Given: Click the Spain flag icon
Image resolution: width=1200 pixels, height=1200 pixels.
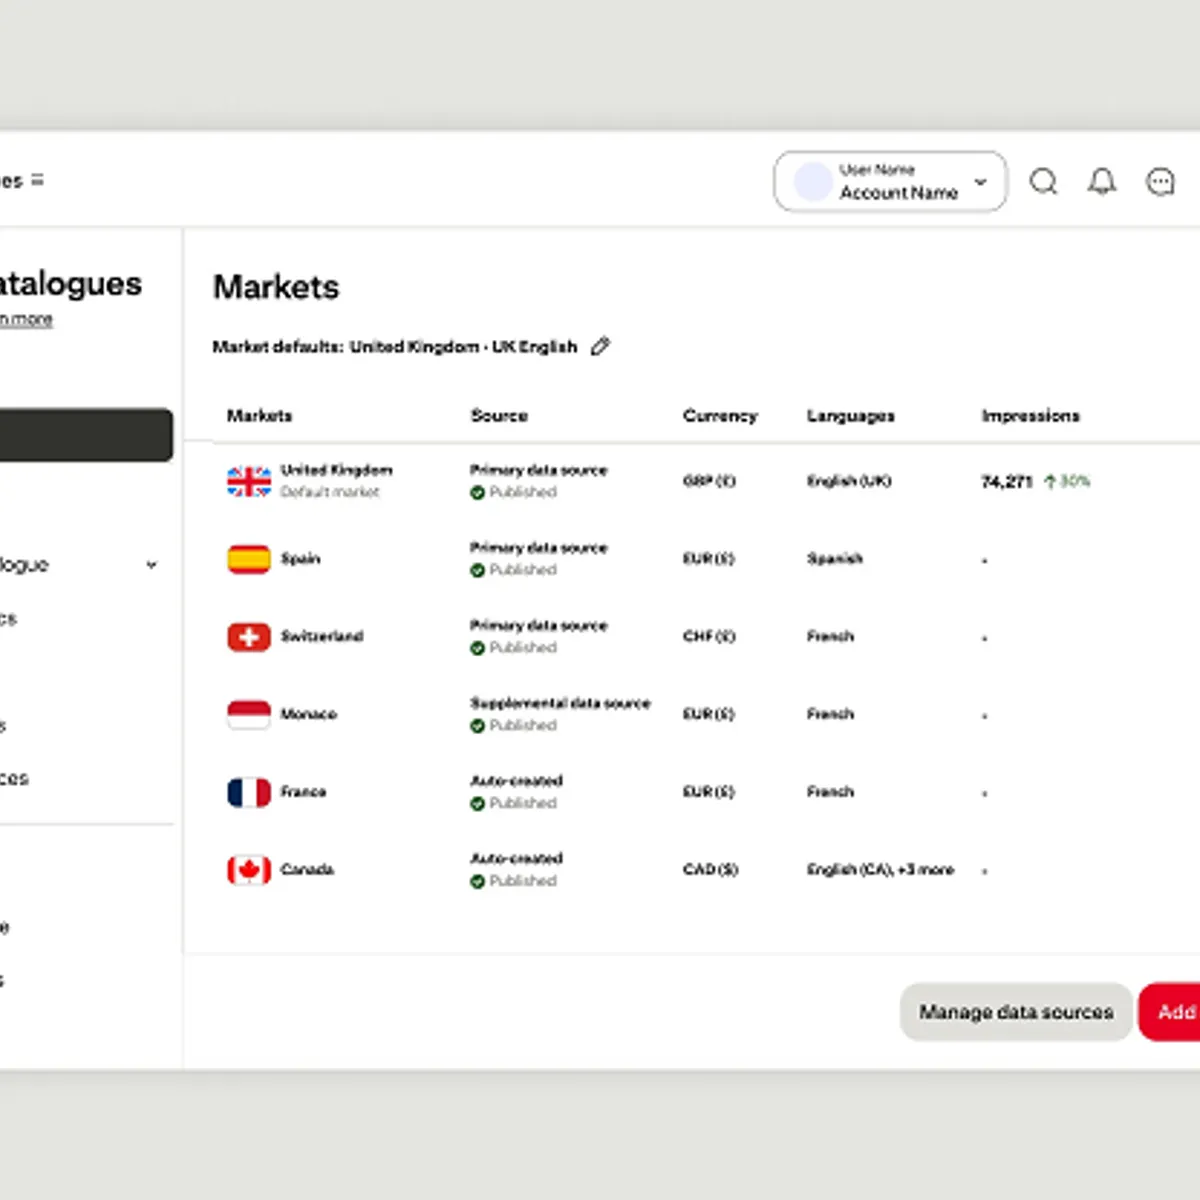Looking at the screenshot, I should 249,559.
